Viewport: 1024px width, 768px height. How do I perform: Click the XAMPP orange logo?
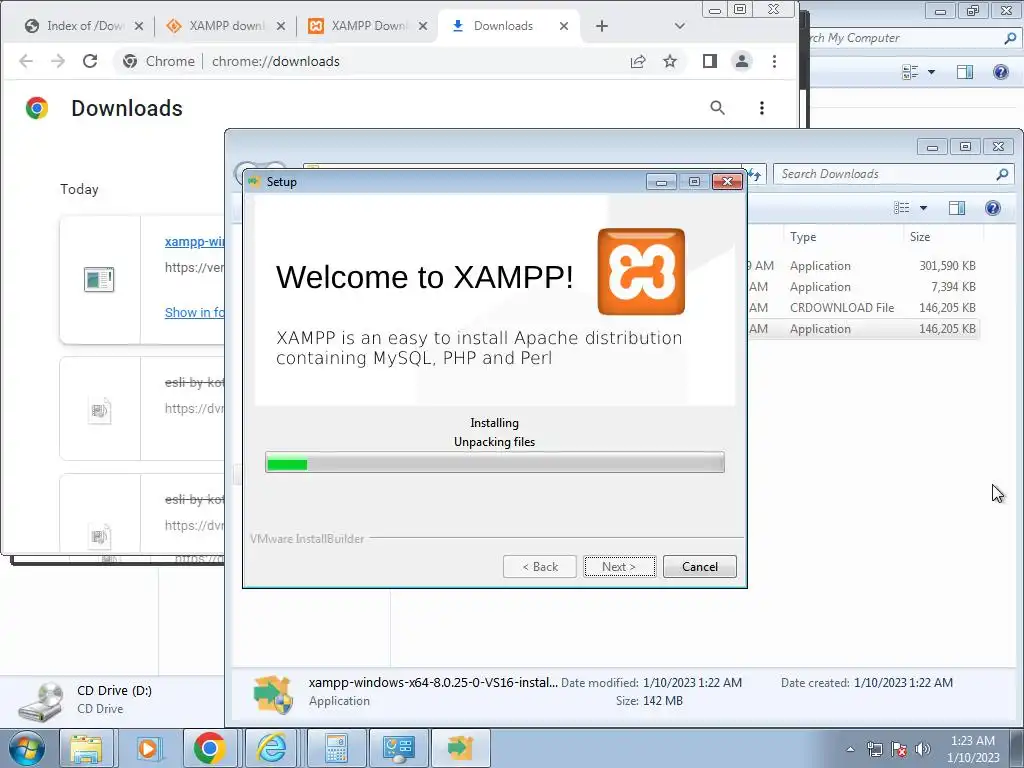tap(641, 271)
